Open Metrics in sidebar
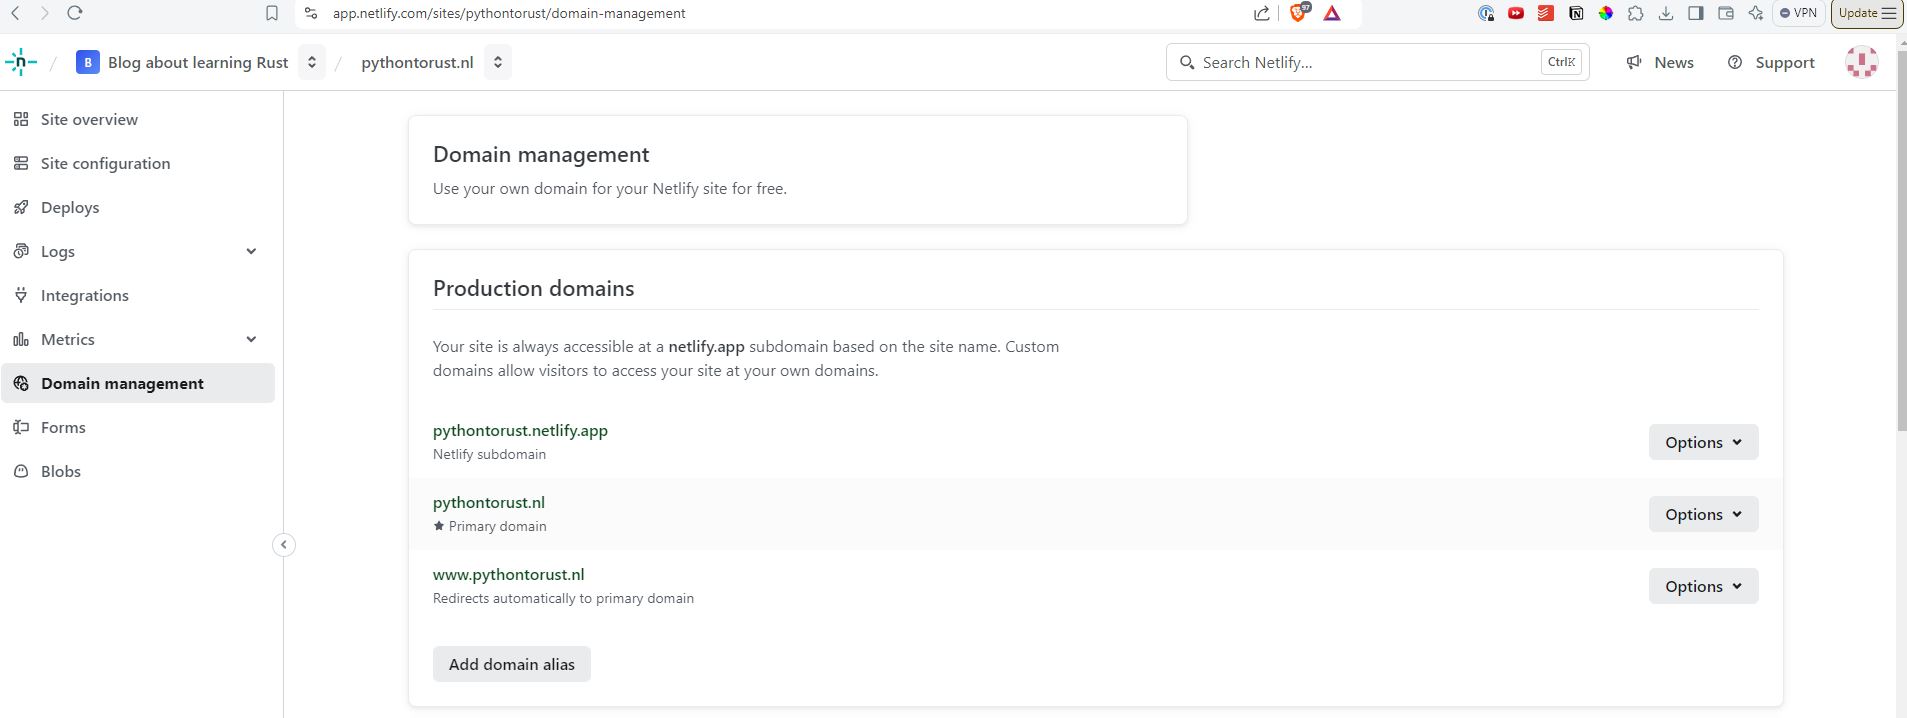This screenshot has height=718, width=1907. [x=68, y=340]
